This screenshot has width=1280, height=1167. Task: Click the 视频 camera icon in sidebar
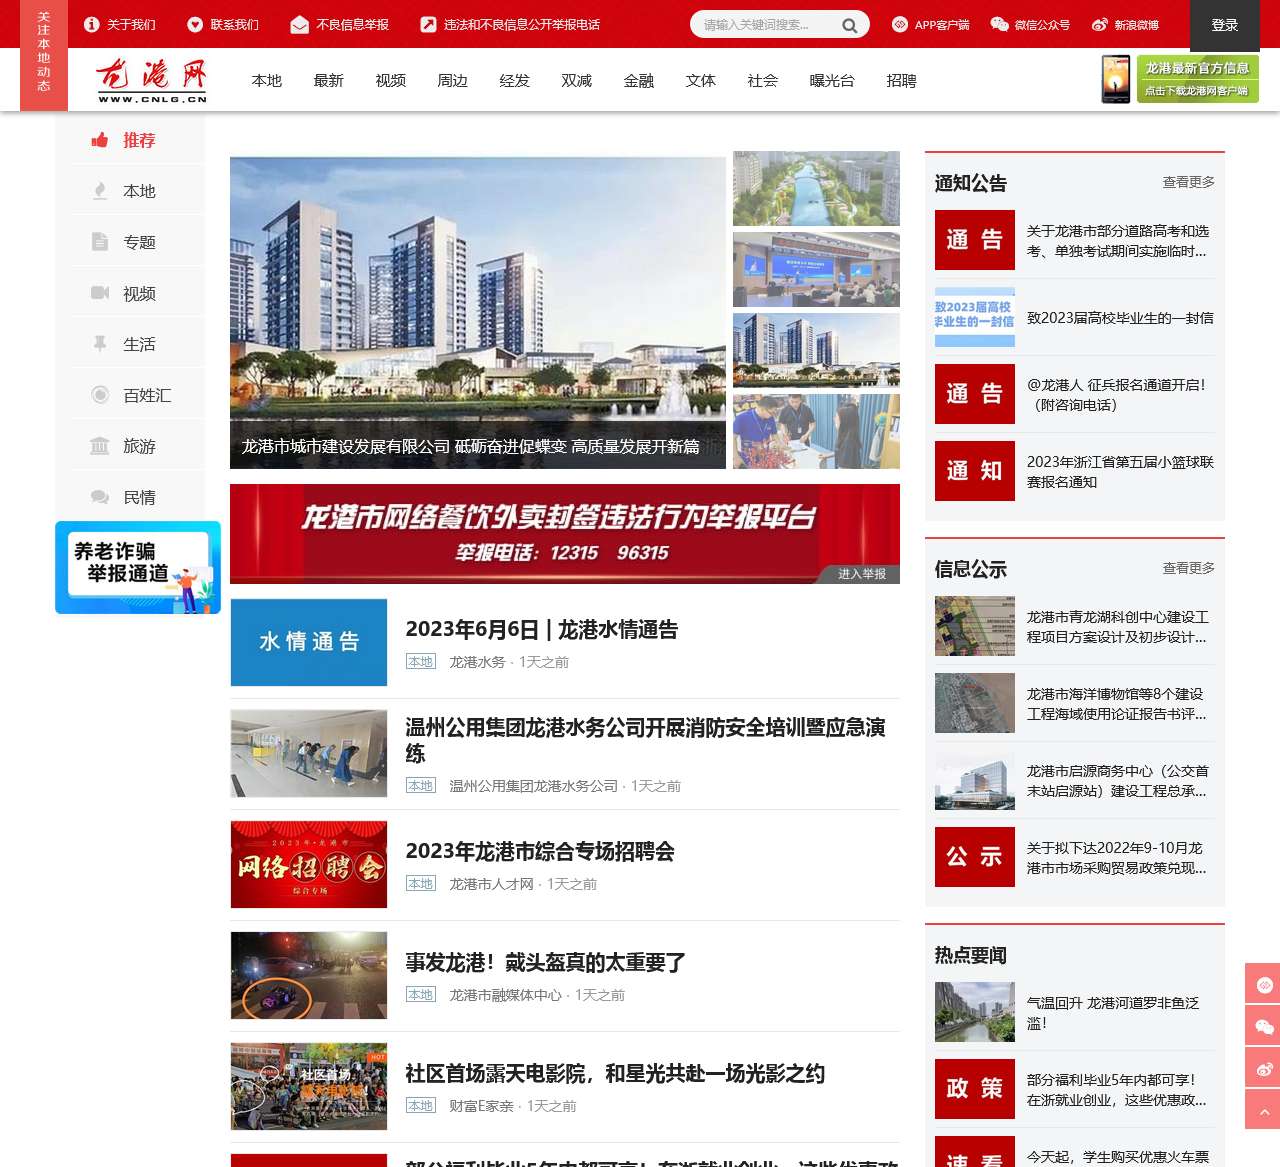coord(100,293)
